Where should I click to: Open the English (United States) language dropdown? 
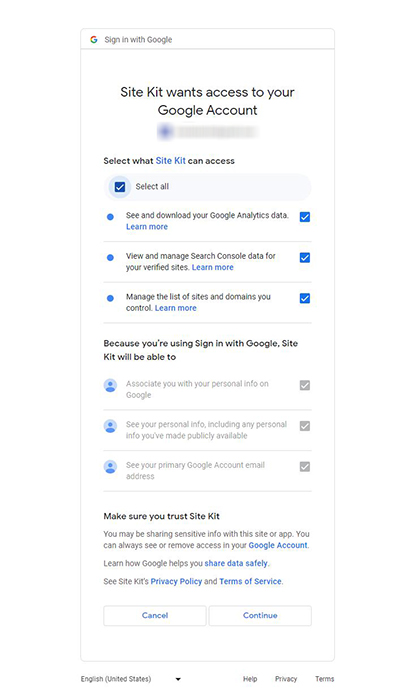pos(131,679)
